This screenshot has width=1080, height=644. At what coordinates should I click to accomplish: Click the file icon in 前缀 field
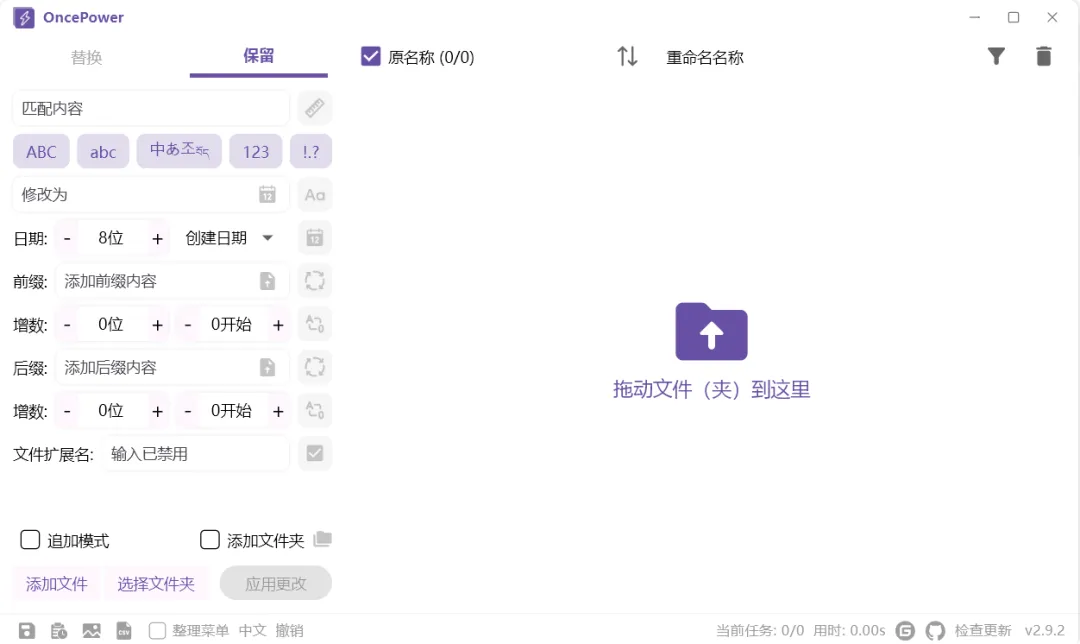pyautogui.click(x=267, y=281)
